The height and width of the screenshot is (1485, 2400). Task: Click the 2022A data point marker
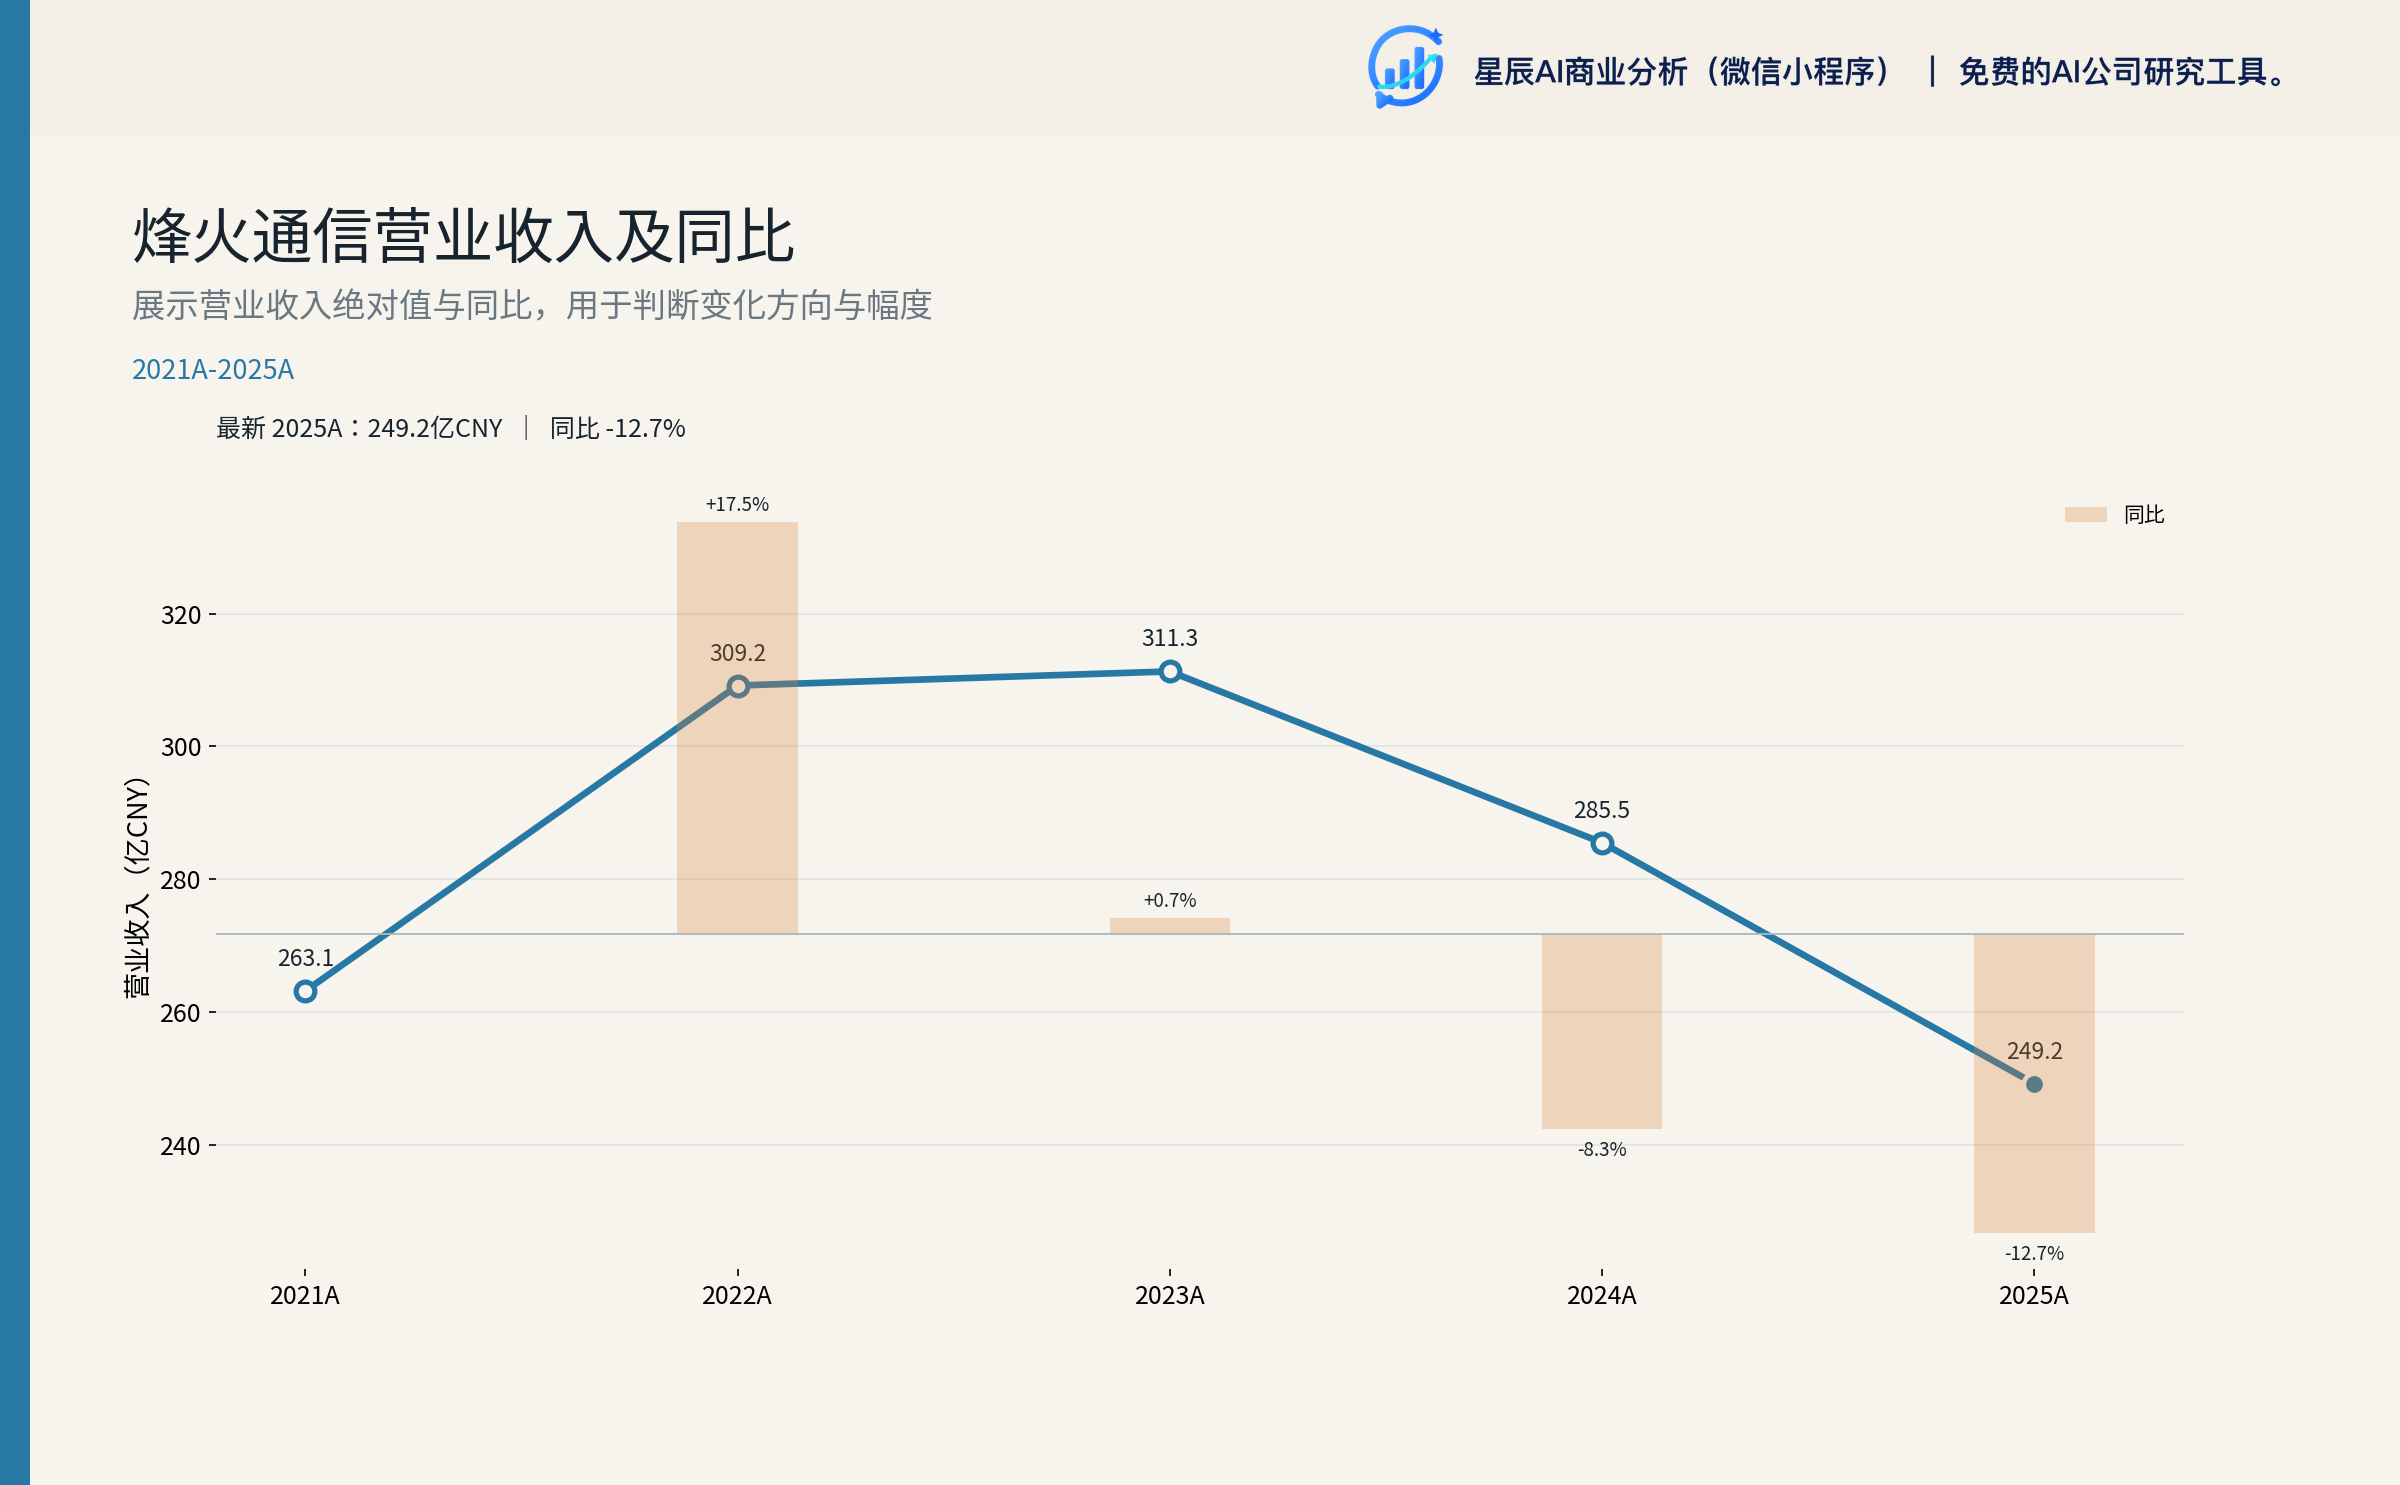tap(738, 686)
